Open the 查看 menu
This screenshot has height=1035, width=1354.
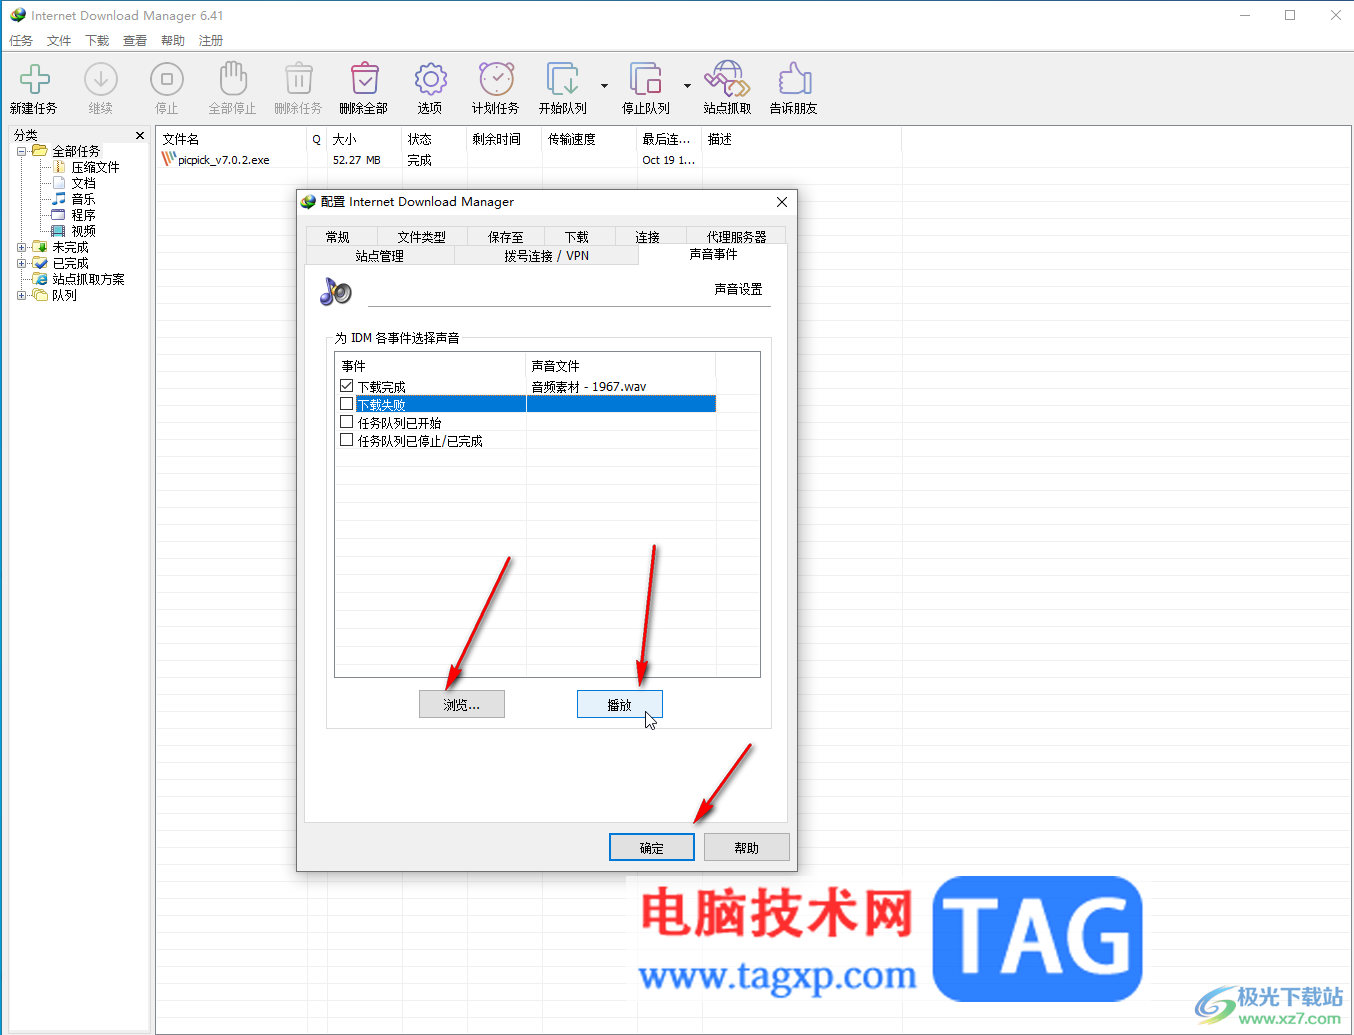click(135, 41)
